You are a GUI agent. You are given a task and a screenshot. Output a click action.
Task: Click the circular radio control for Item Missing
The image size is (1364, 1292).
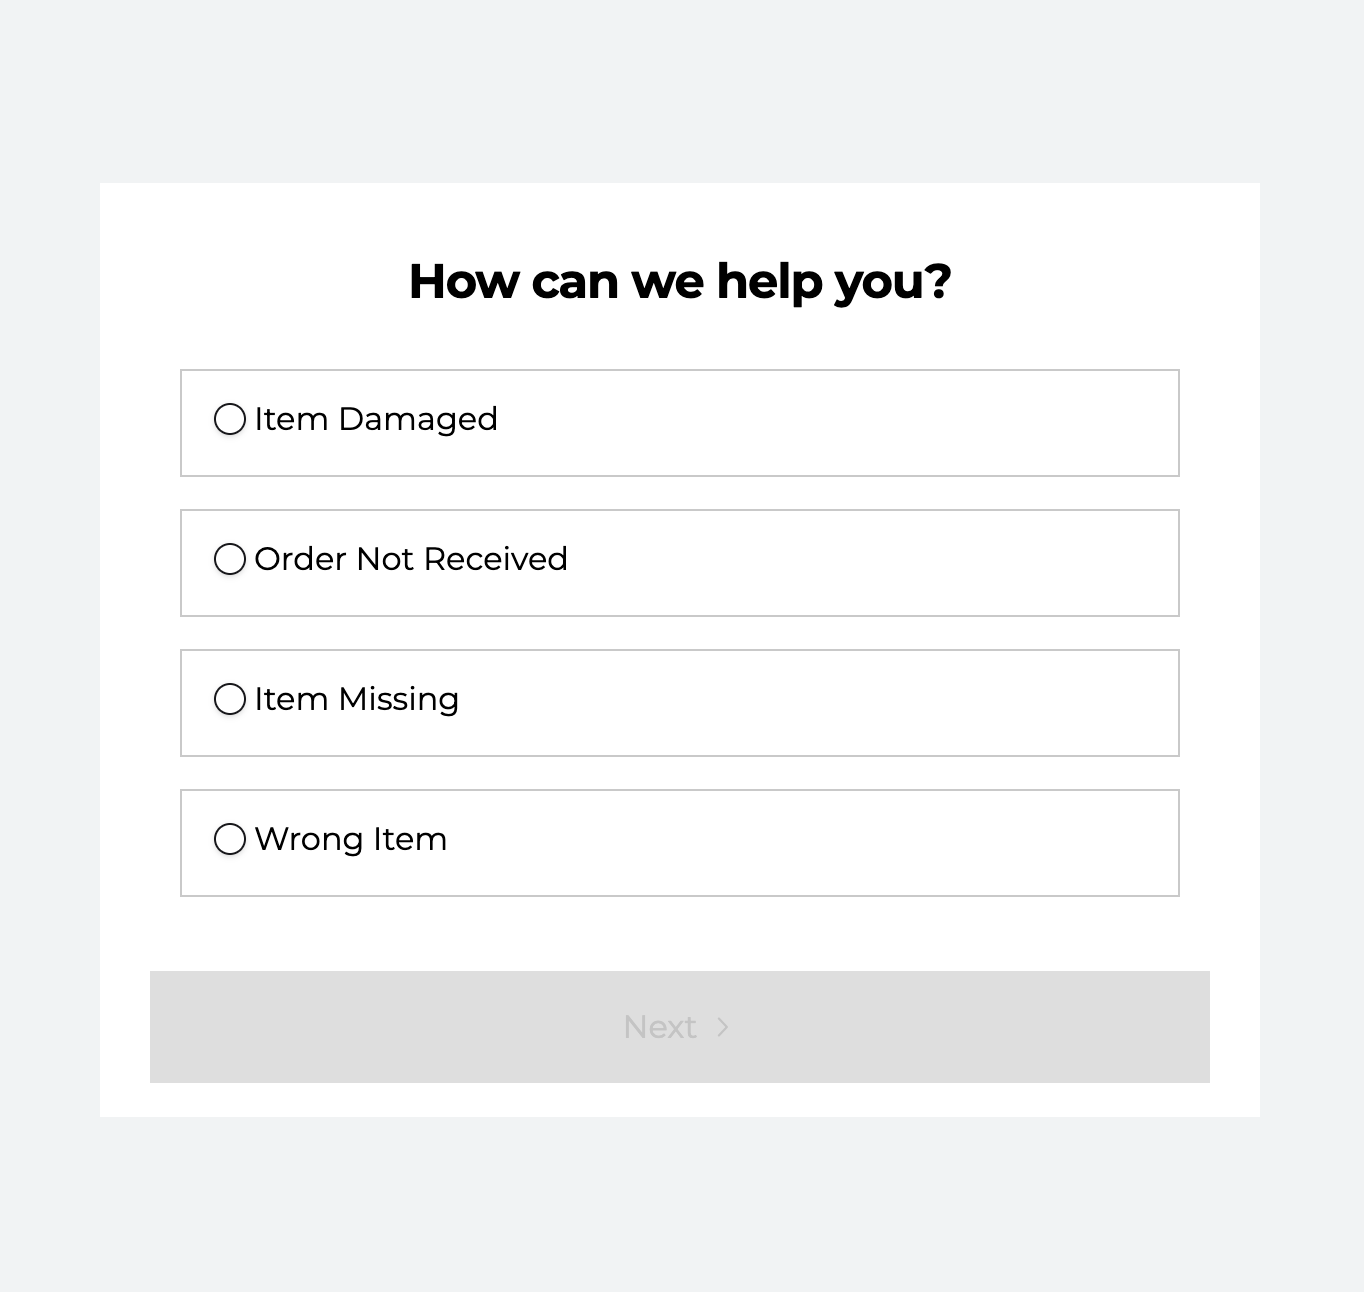[x=229, y=700]
